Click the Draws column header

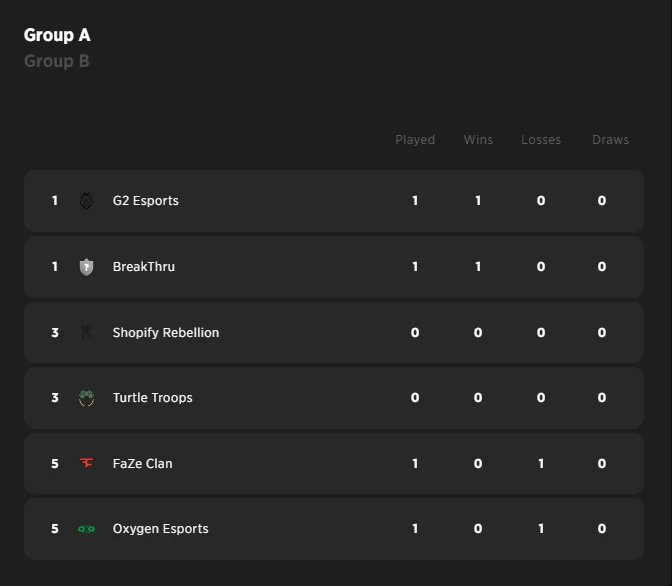(610, 140)
